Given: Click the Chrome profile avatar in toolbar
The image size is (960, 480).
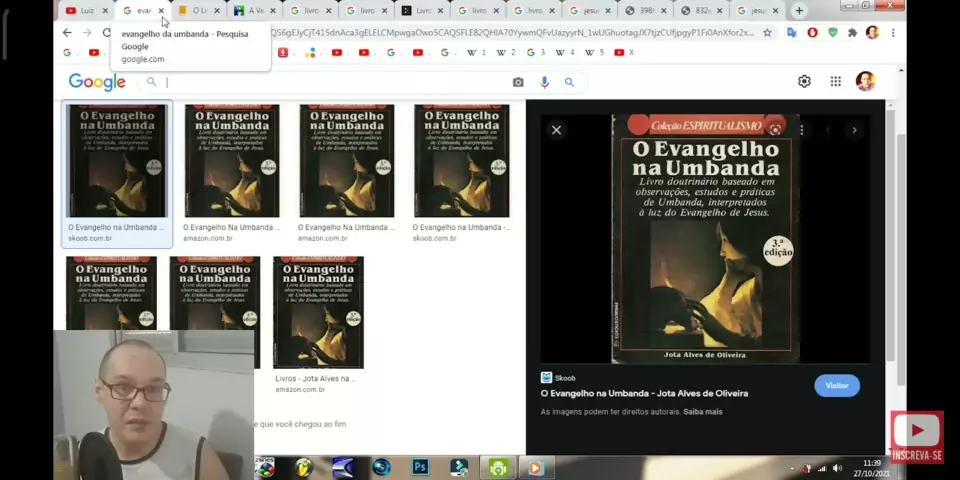Looking at the screenshot, I should [x=872, y=32].
